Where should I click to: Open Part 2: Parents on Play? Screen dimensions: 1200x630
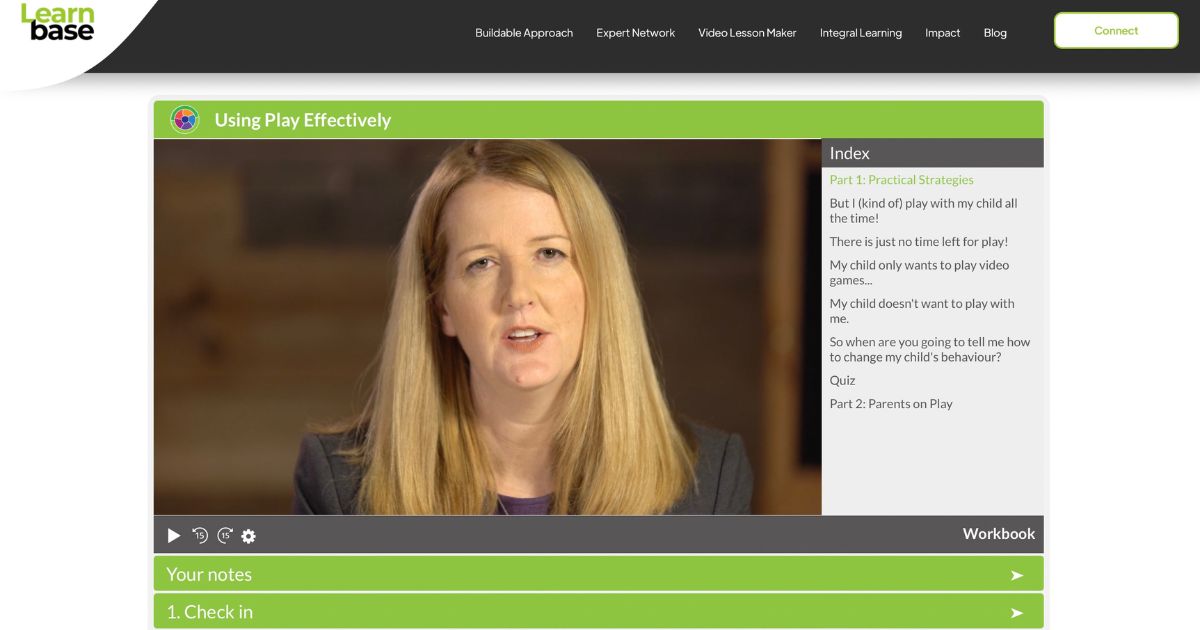coord(890,404)
